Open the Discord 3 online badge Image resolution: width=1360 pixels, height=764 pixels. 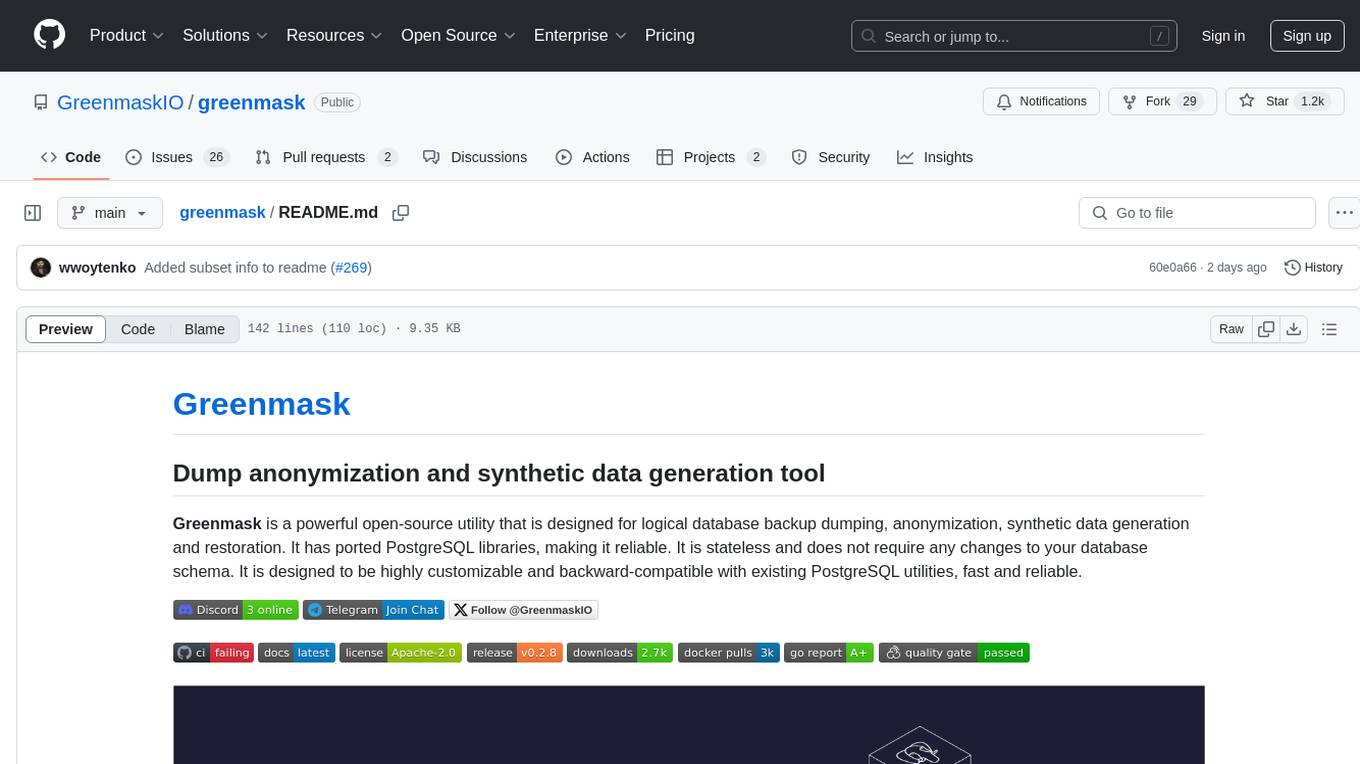pos(236,610)
